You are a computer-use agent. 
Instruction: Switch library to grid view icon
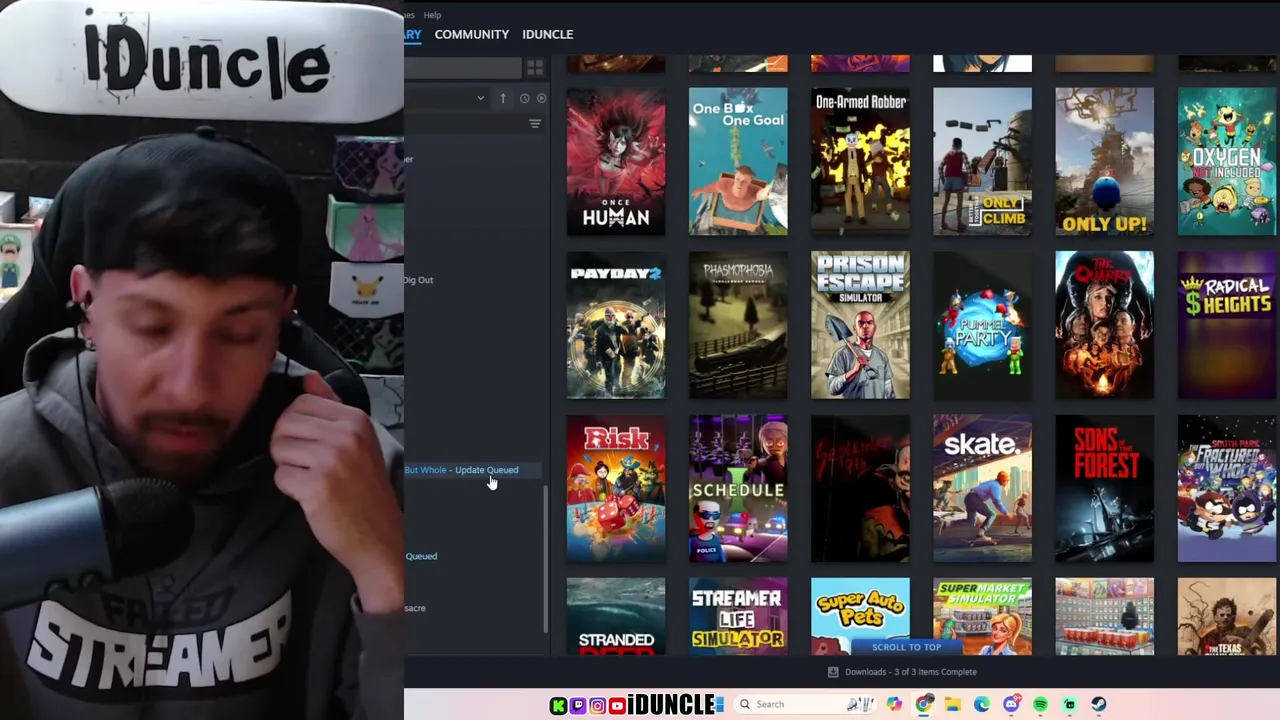coord(535,68)
